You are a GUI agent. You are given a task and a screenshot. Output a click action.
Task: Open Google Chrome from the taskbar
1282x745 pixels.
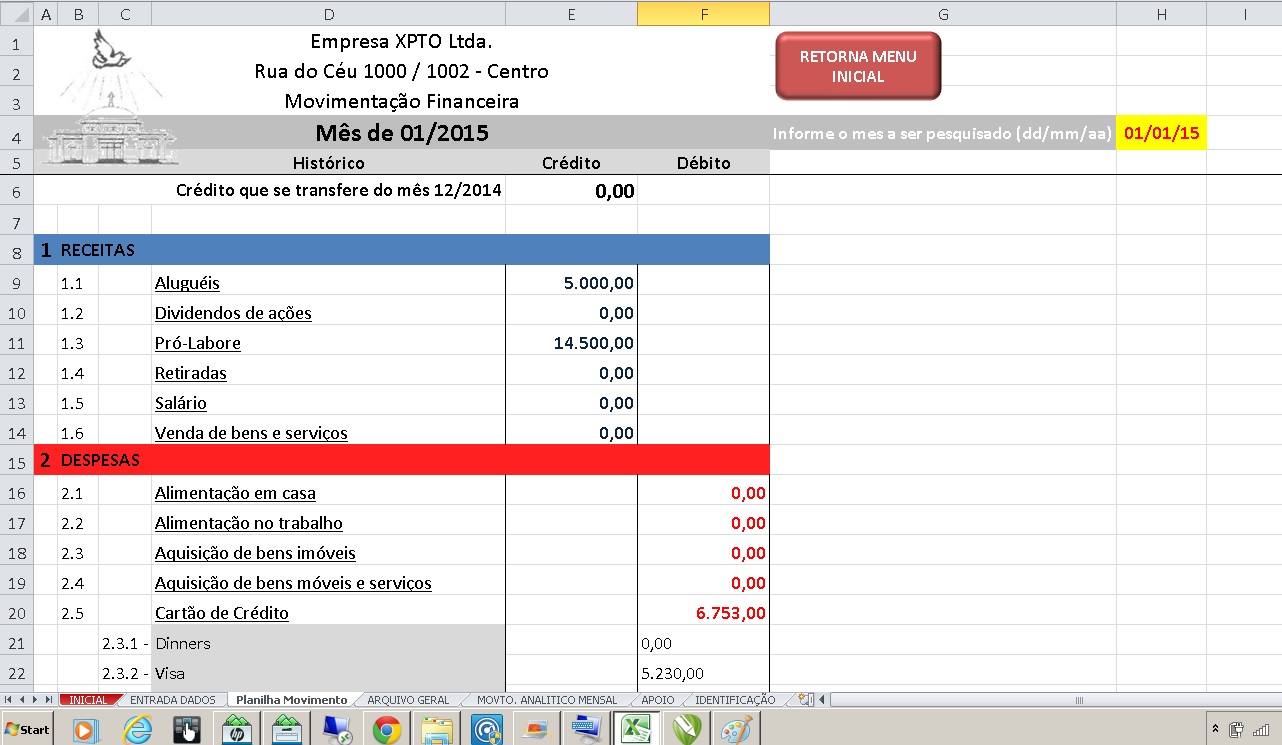click(387, 728)
